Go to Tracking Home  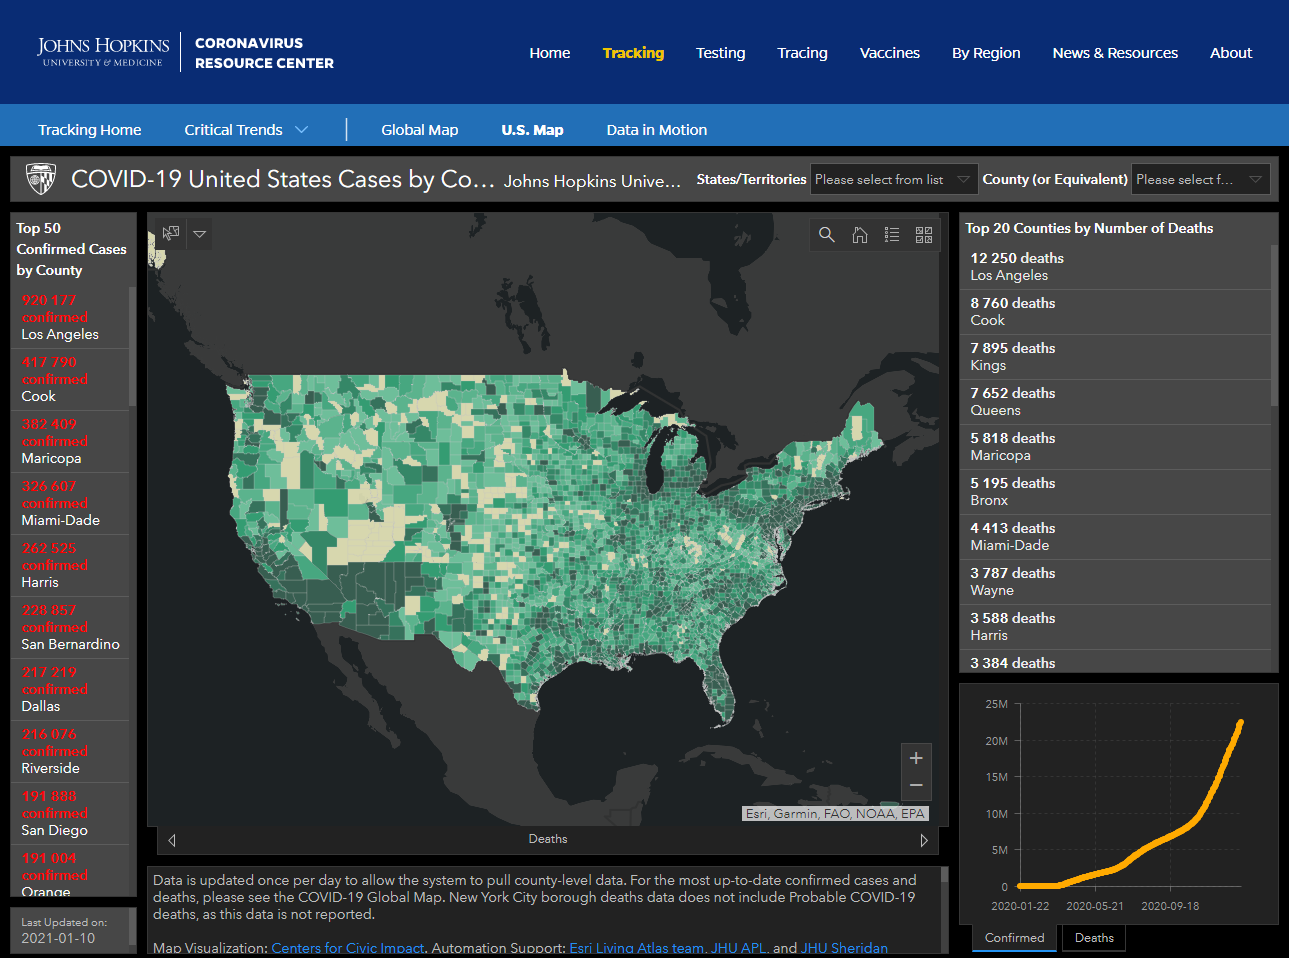90,130
